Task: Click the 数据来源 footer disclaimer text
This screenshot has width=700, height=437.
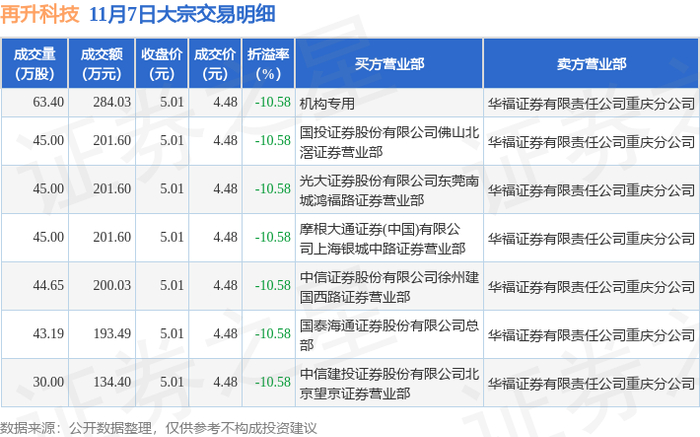Action: click(x=158, y=429)
